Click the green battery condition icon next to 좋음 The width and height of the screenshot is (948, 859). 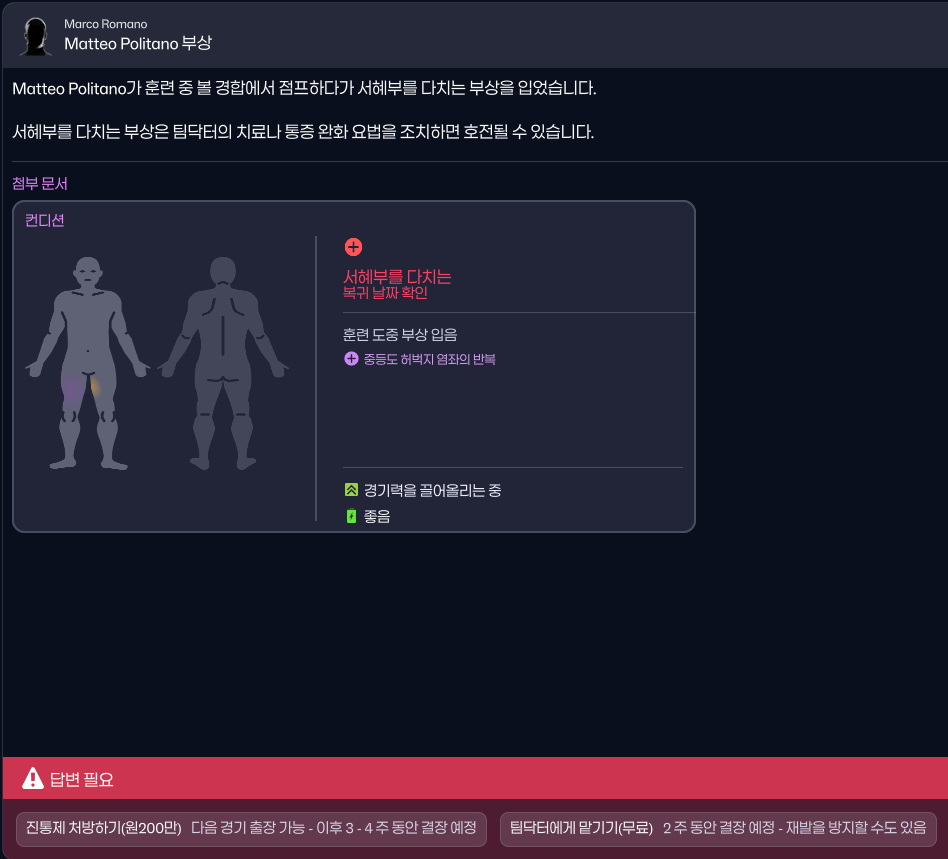[351, 516]
